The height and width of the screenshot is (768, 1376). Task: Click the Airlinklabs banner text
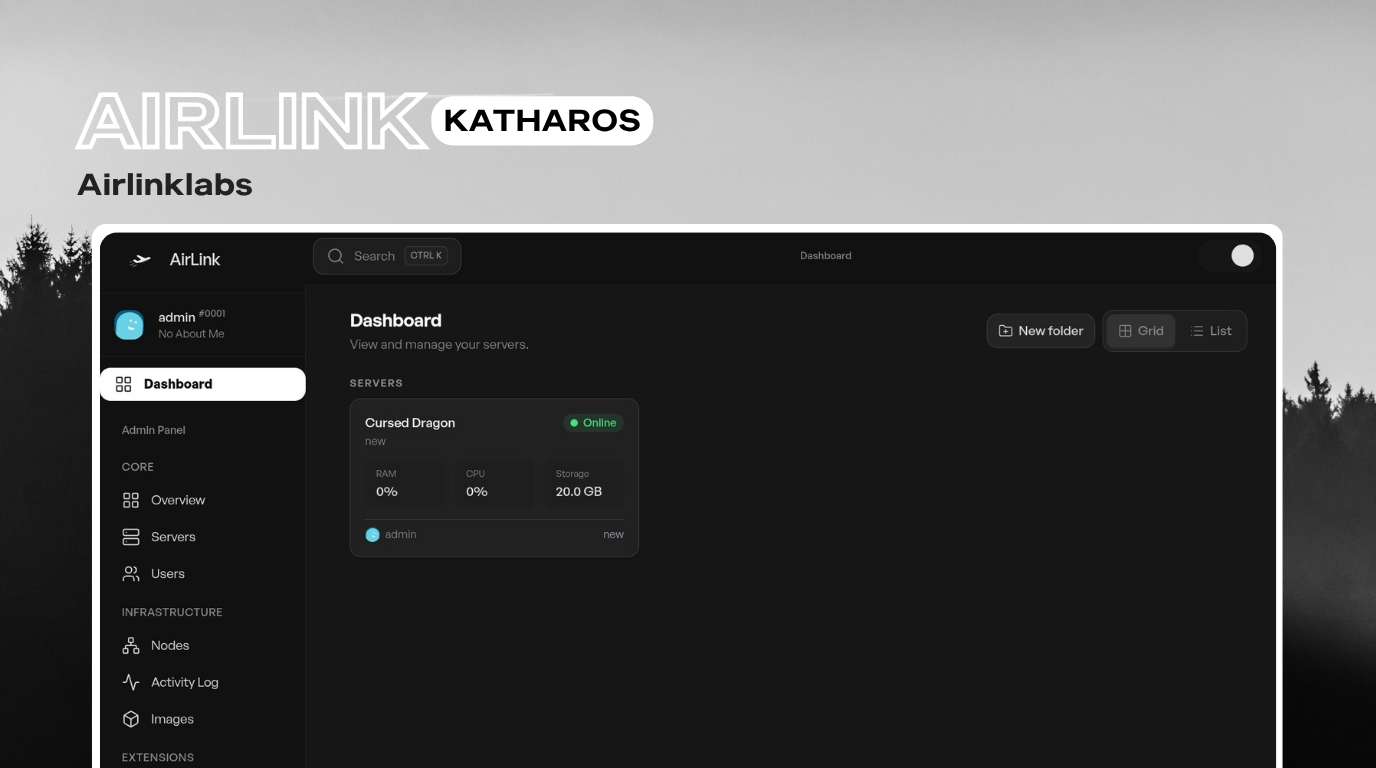coord(165,184)
